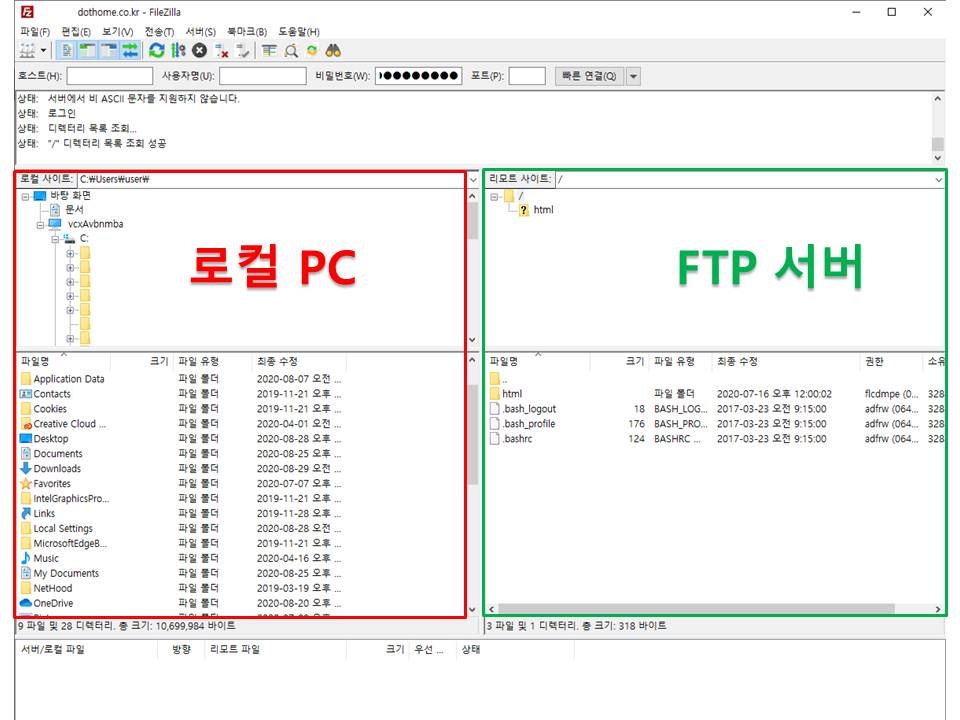Select the My Documents folder icon
This screenshot has height=720, width=960.
[x=26, y=574]
